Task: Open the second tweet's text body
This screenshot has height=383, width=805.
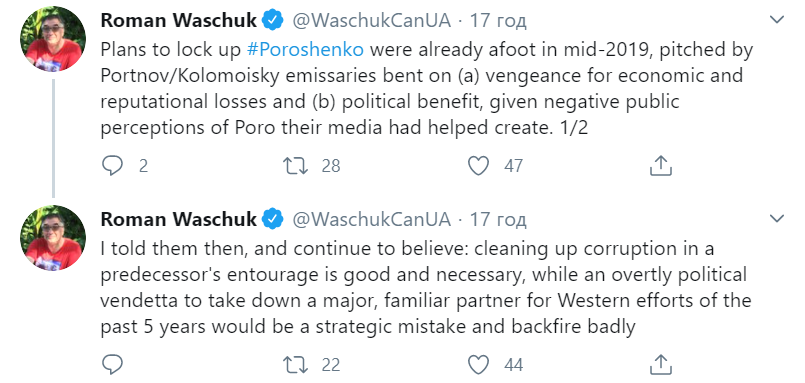Action: point(426,287)
